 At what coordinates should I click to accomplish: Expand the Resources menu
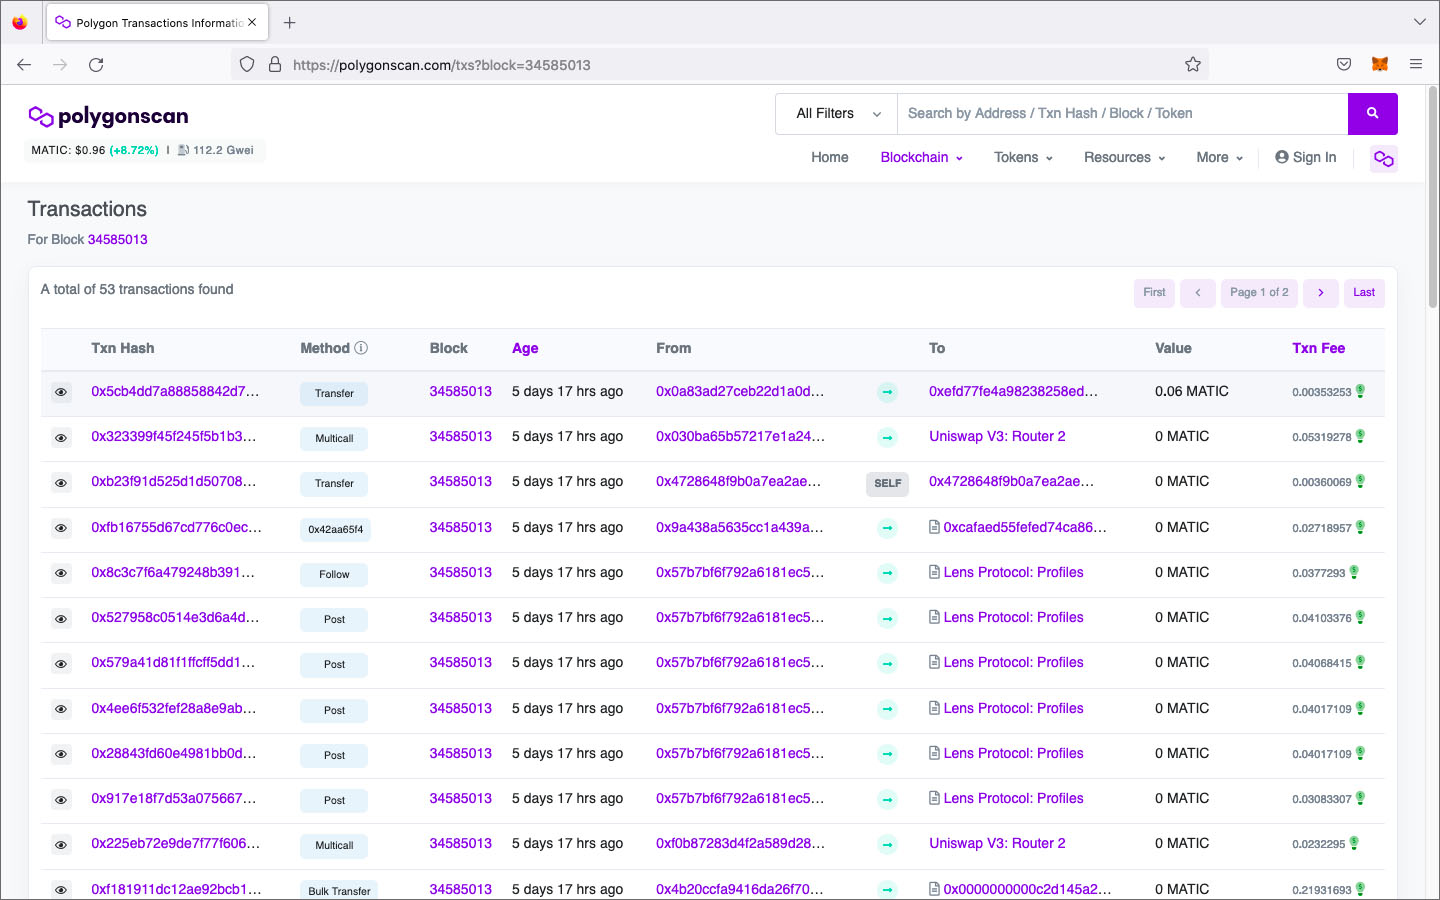(x=1124, y=157)
